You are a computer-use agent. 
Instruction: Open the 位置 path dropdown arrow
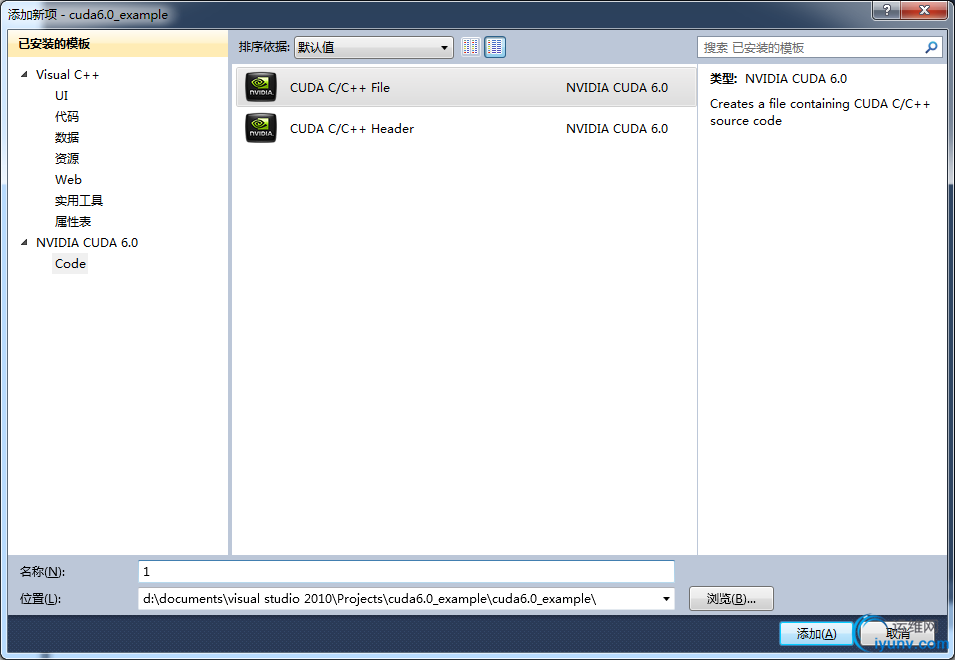666,599
